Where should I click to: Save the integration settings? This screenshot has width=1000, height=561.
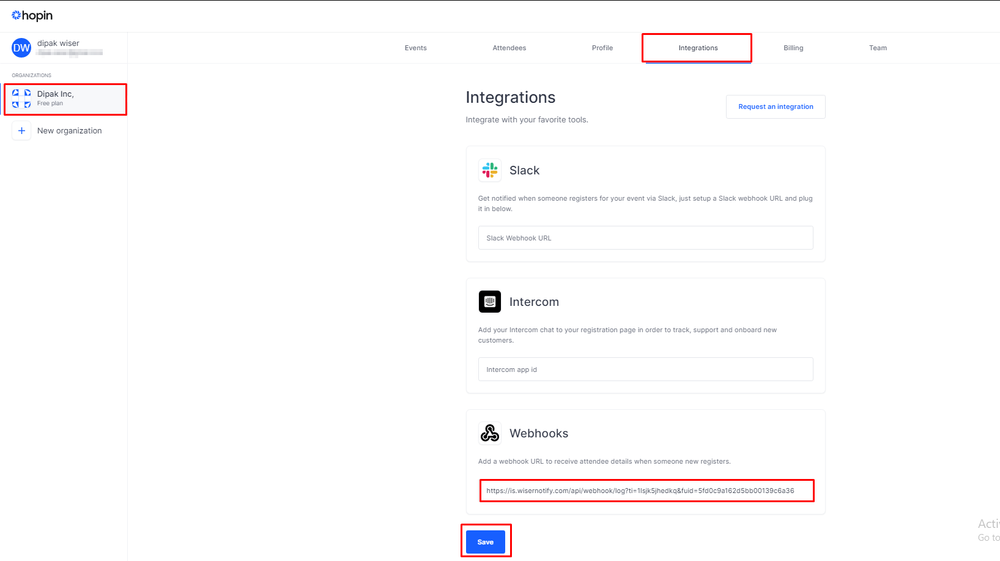click(x=485, y=542)
